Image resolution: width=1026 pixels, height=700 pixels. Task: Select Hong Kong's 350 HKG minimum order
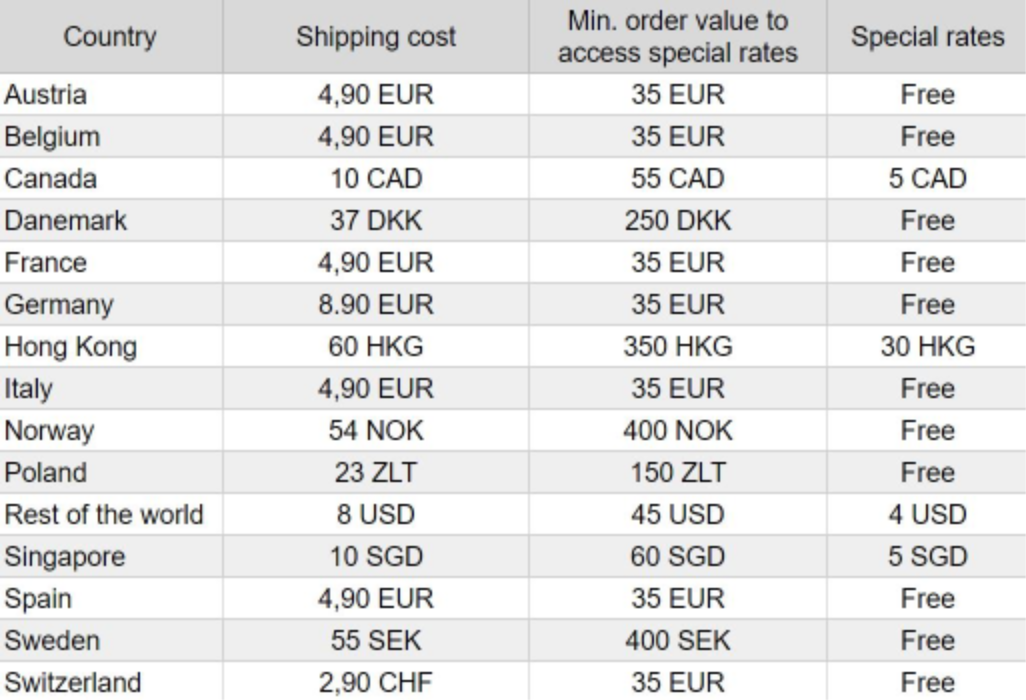click(x=677, y=347)
